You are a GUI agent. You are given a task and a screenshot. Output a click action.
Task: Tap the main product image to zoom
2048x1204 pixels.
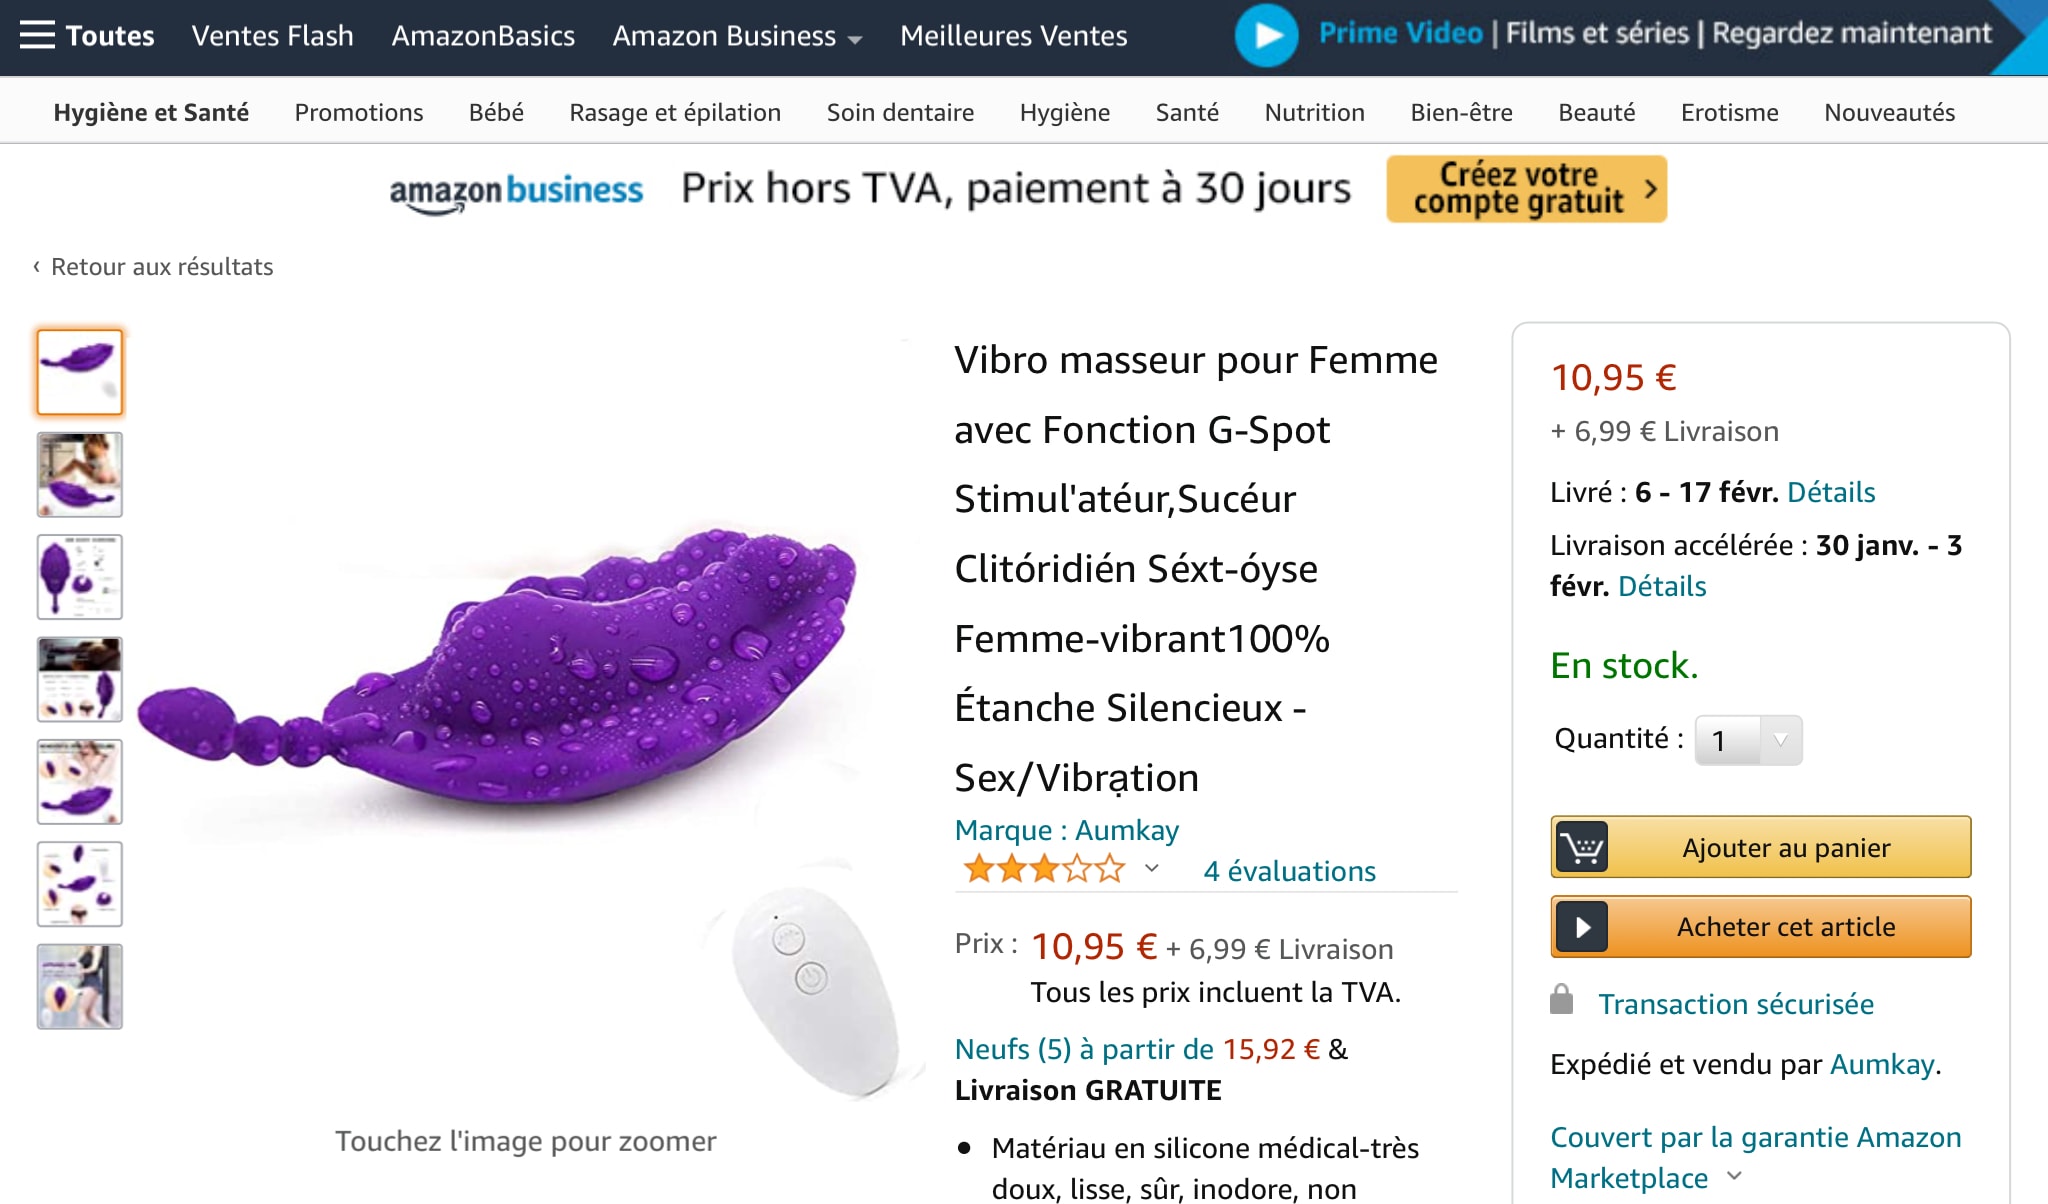coord(520,700)
